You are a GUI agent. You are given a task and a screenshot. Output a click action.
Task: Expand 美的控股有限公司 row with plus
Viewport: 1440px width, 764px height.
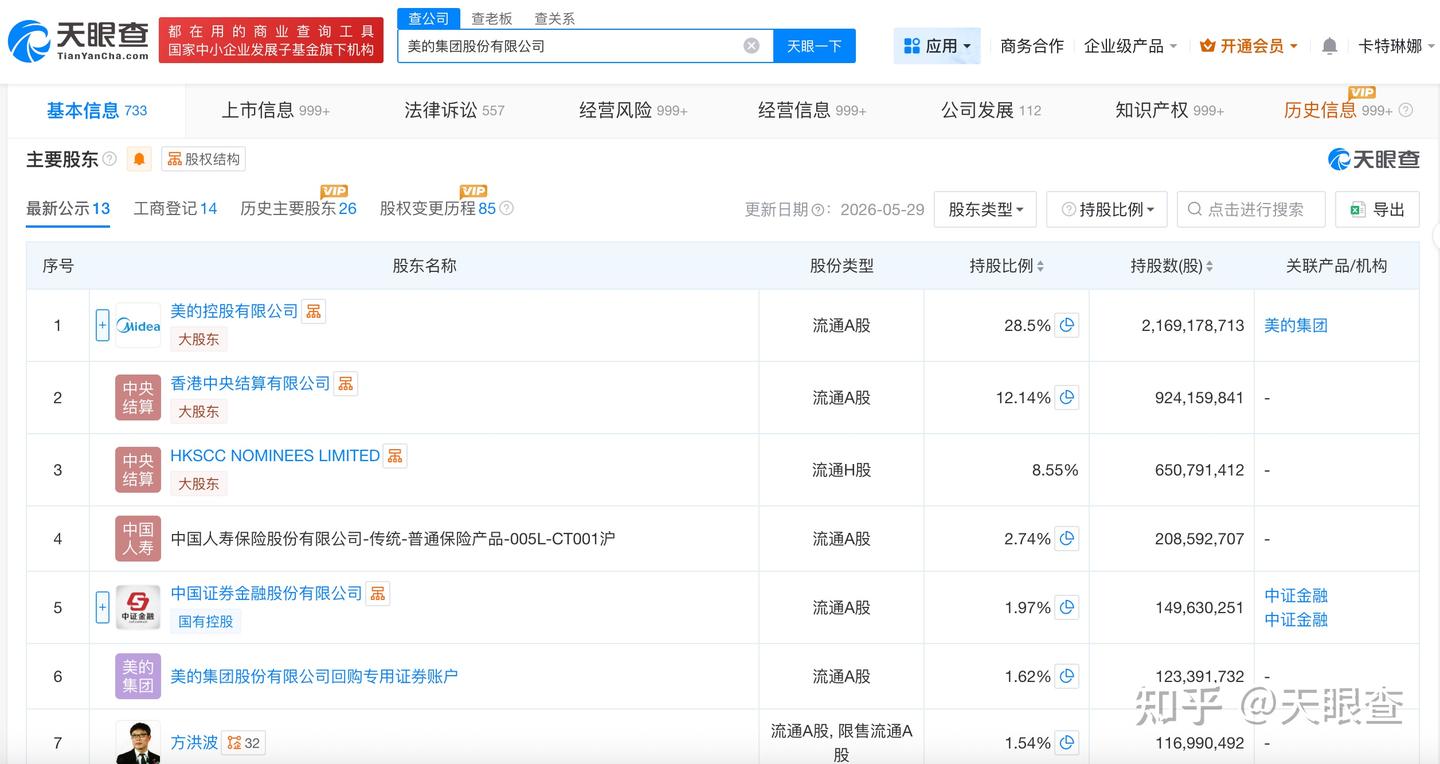click(102, 325)
